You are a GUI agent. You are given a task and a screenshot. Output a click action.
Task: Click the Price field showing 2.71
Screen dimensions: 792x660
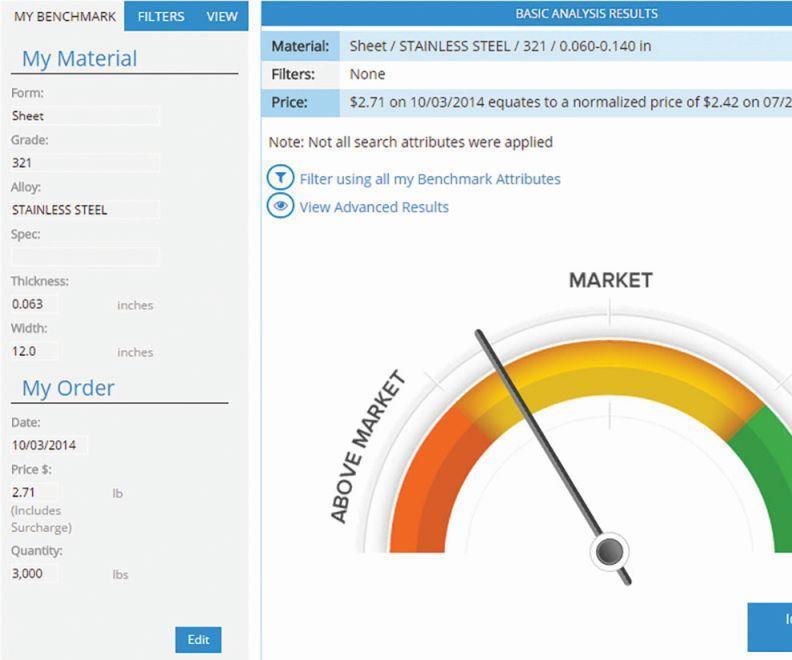(x=35, y=492)
